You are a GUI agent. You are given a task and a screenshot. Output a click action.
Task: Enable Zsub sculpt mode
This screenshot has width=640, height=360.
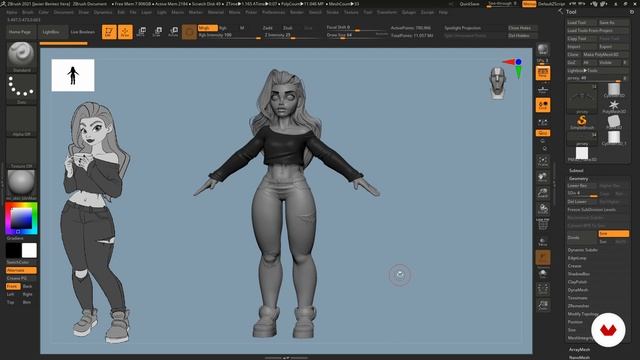(x=288, y=28)
